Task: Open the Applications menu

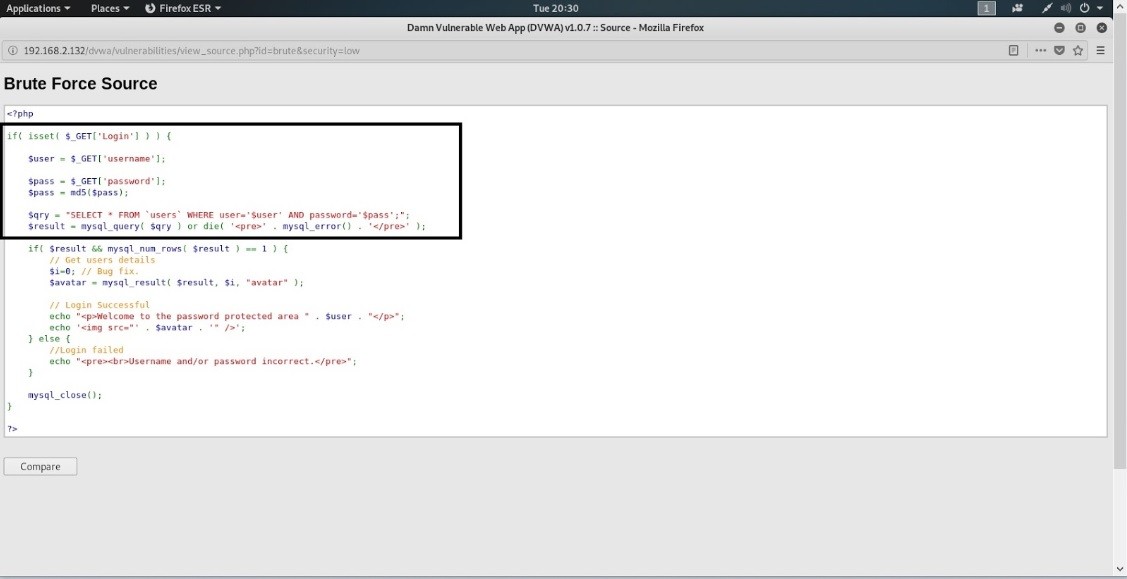Action: point(38,8)
